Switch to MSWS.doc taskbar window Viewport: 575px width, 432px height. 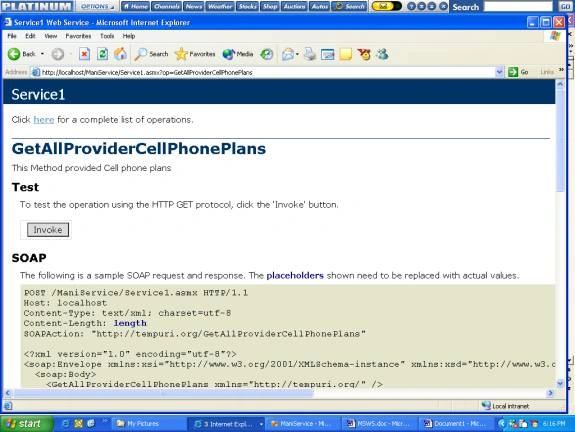coord(380,424)
